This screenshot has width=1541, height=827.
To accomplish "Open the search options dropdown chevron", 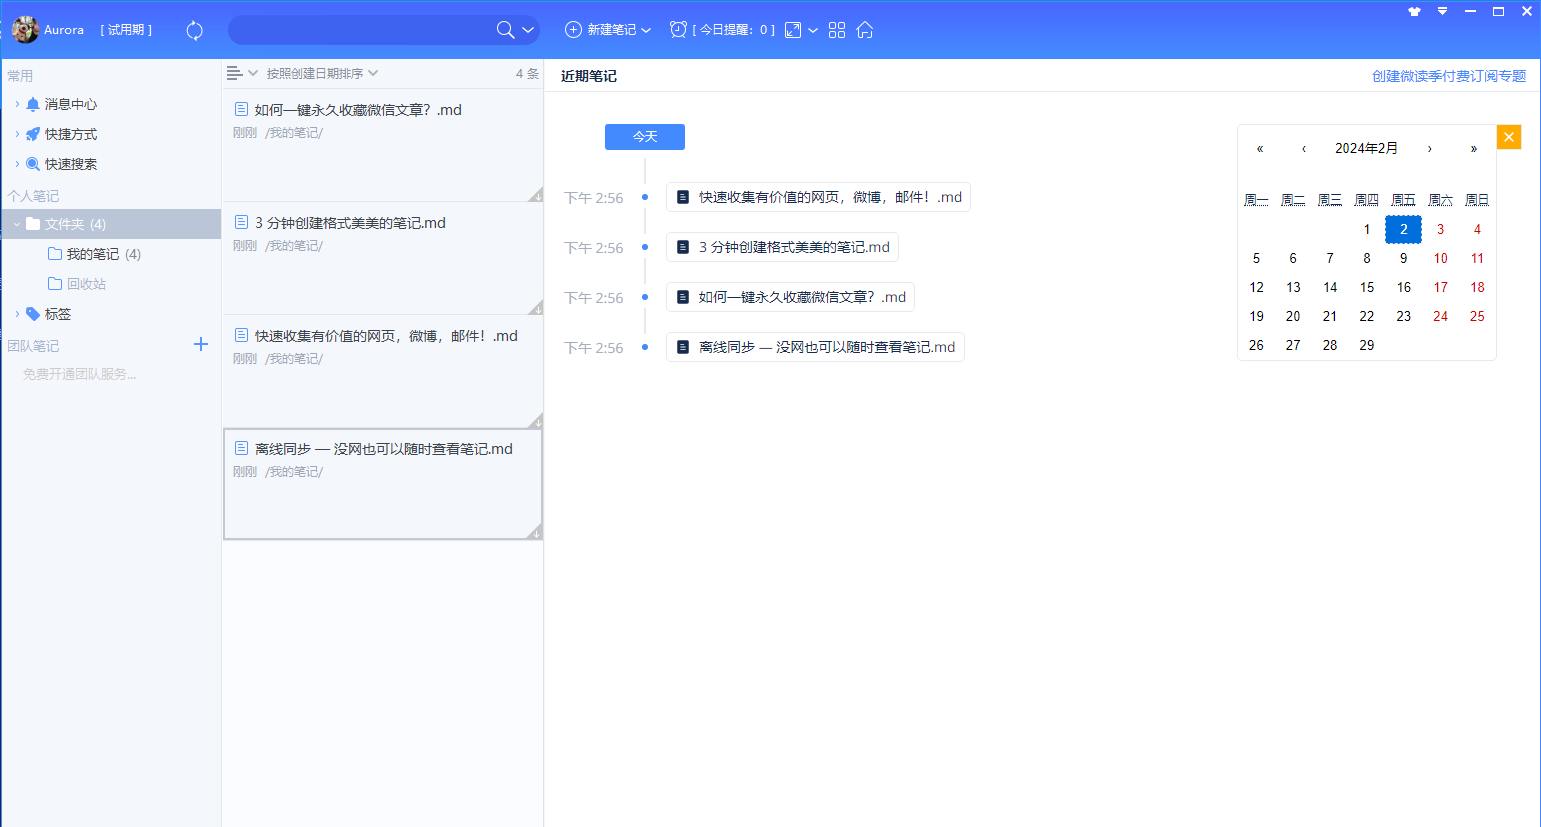I will pos(528,30).
